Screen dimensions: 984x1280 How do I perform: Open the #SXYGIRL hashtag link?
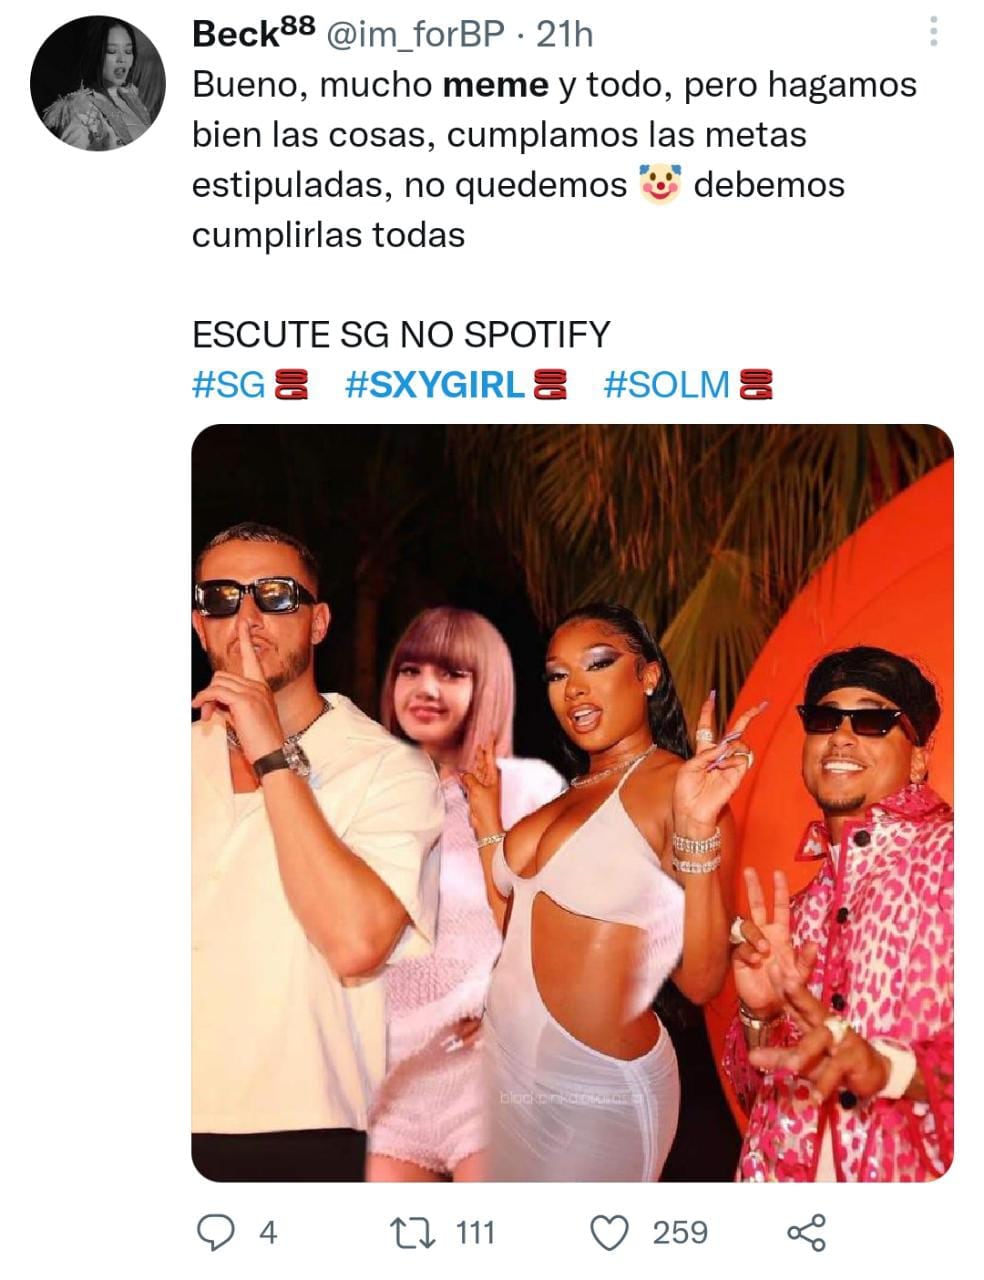pos(435,384)
